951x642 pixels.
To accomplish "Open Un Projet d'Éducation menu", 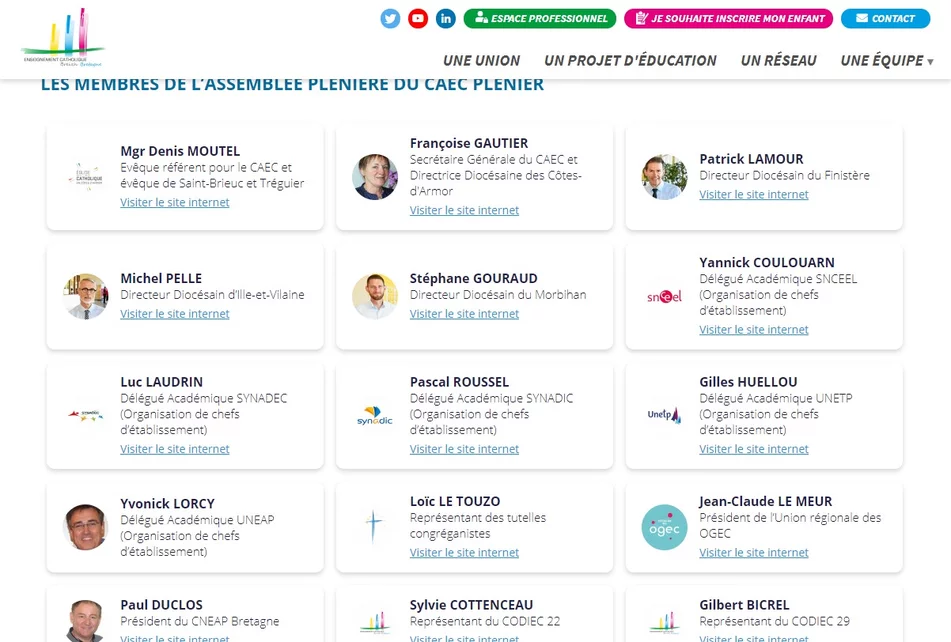I will tap(630, 60).
